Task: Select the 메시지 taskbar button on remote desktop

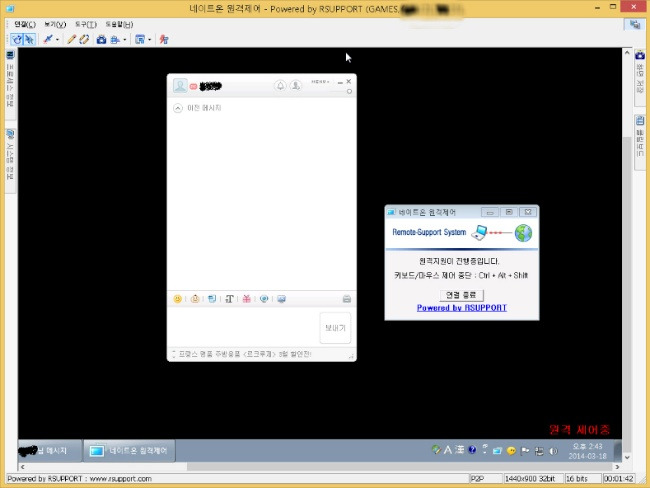Action: [49, 450]
